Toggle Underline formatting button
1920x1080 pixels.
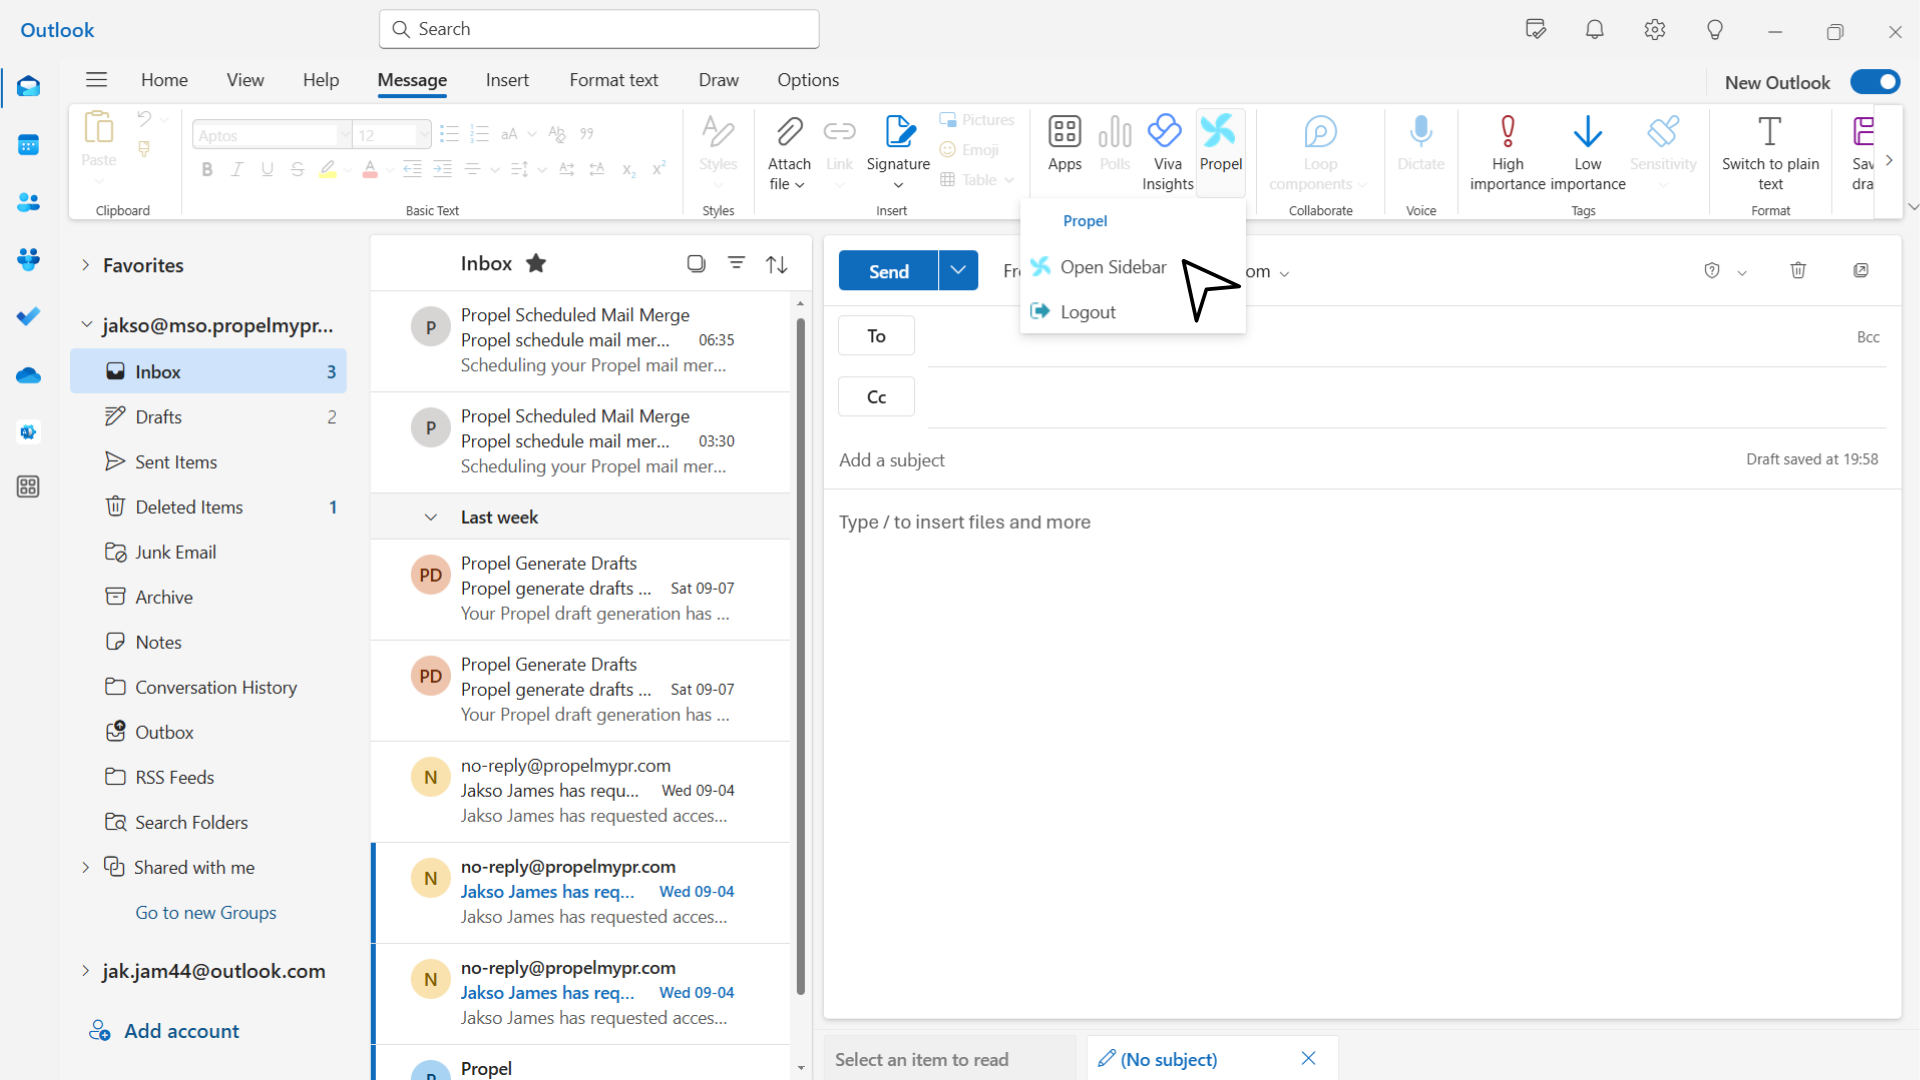tap(267, 170)
